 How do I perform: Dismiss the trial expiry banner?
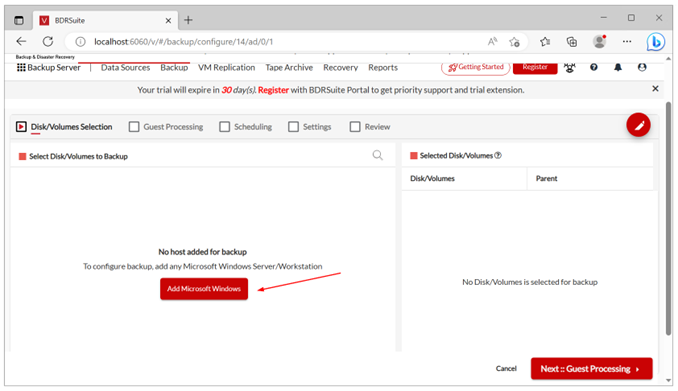coord(655,89)
